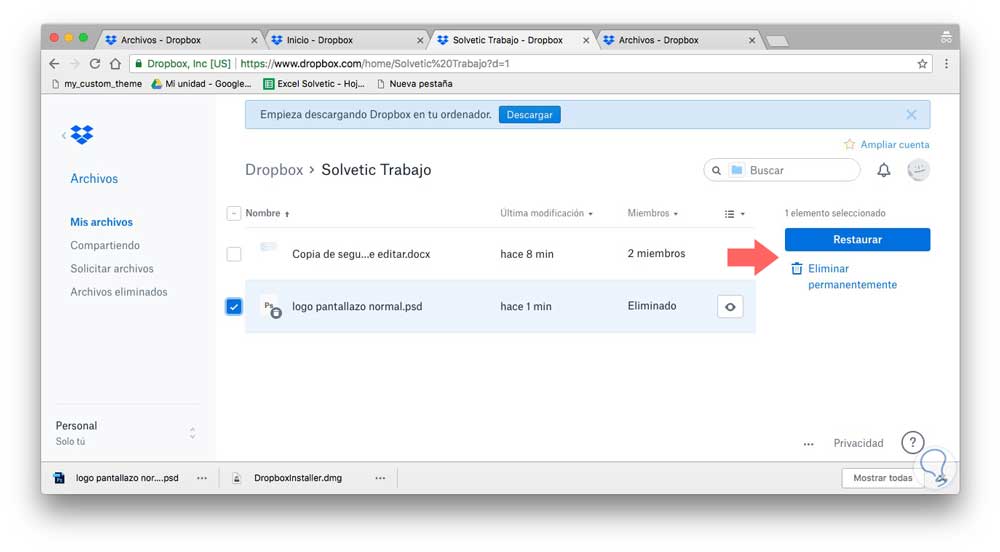1000x552 pixels.
Task: Select the logo pantallazo normal.psd file name
Action: click(x=357, y=307)
